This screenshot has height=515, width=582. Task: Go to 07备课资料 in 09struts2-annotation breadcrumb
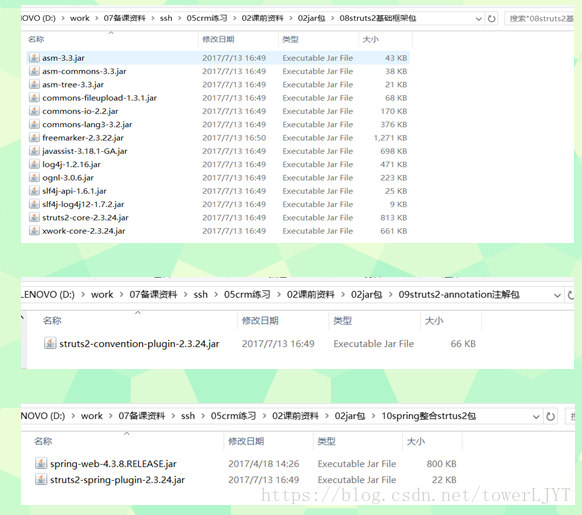153,295
